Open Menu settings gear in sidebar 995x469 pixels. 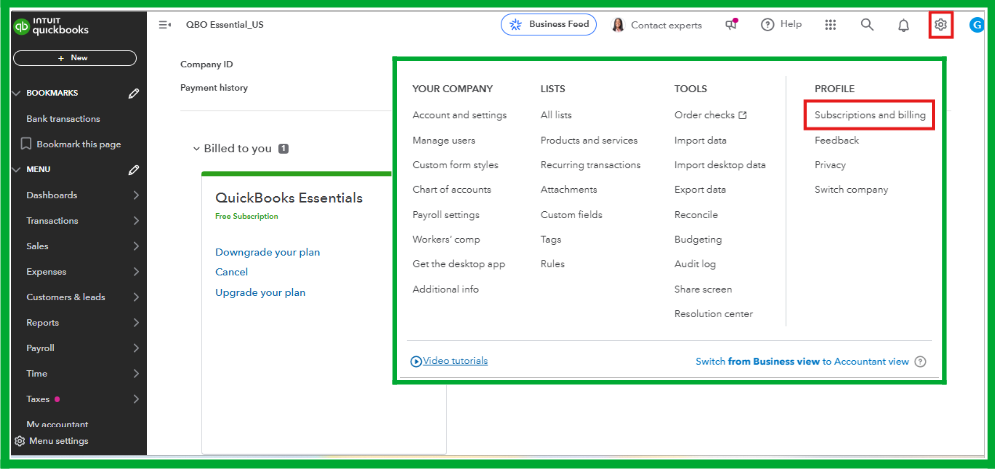(20, 441)
